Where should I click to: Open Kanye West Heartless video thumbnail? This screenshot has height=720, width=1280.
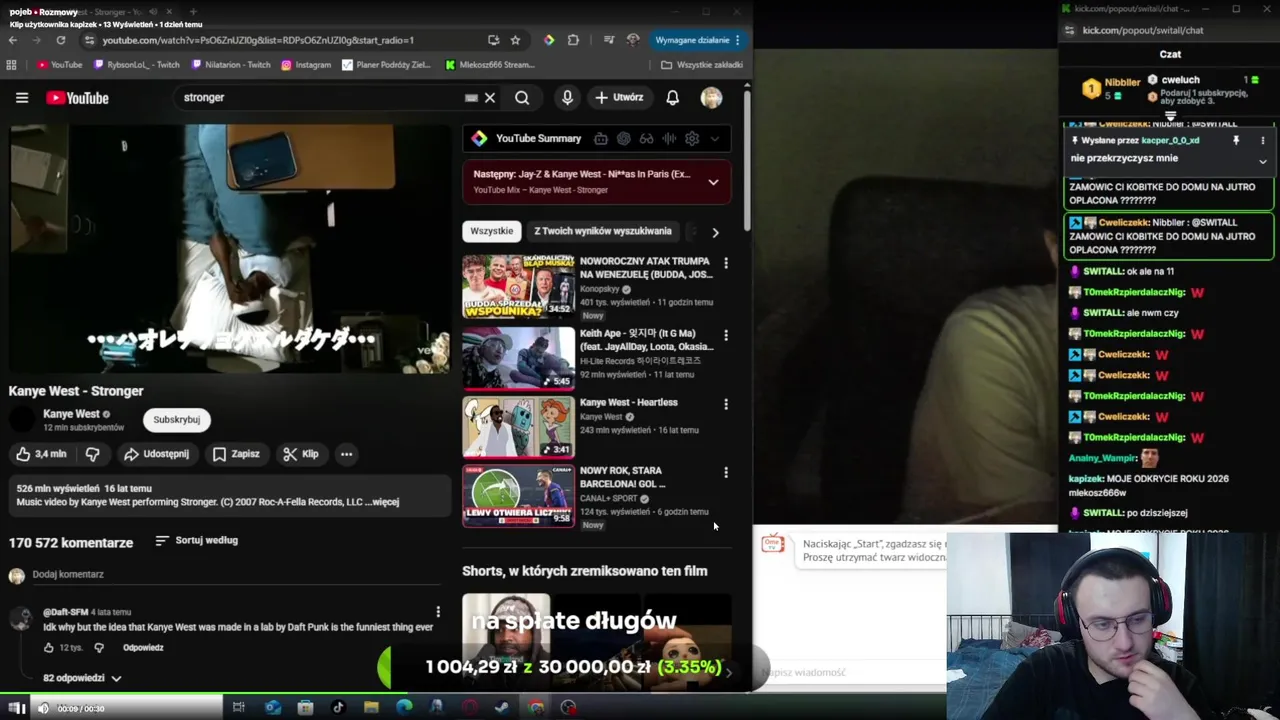[x=518, y=427]
